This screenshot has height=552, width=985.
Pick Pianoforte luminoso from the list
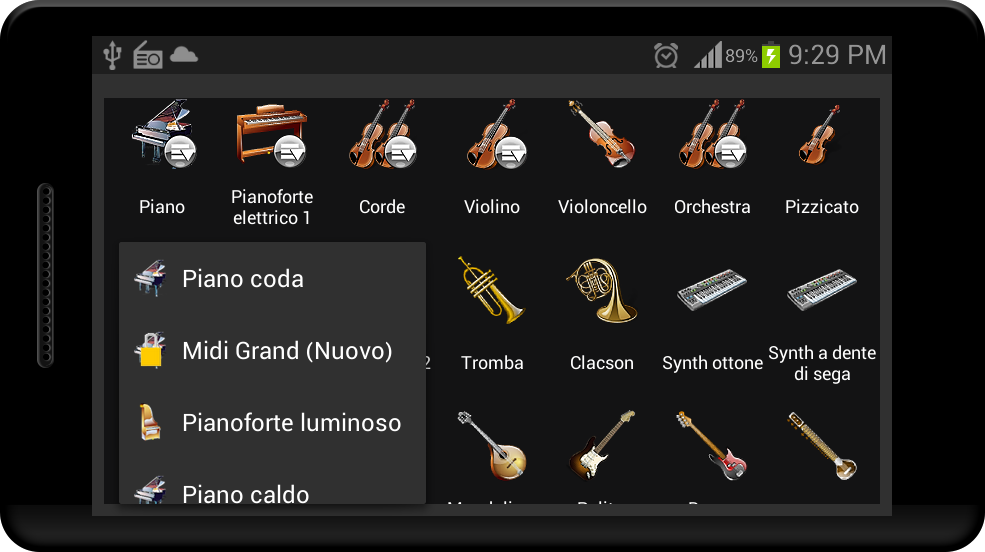coord(272,423)
